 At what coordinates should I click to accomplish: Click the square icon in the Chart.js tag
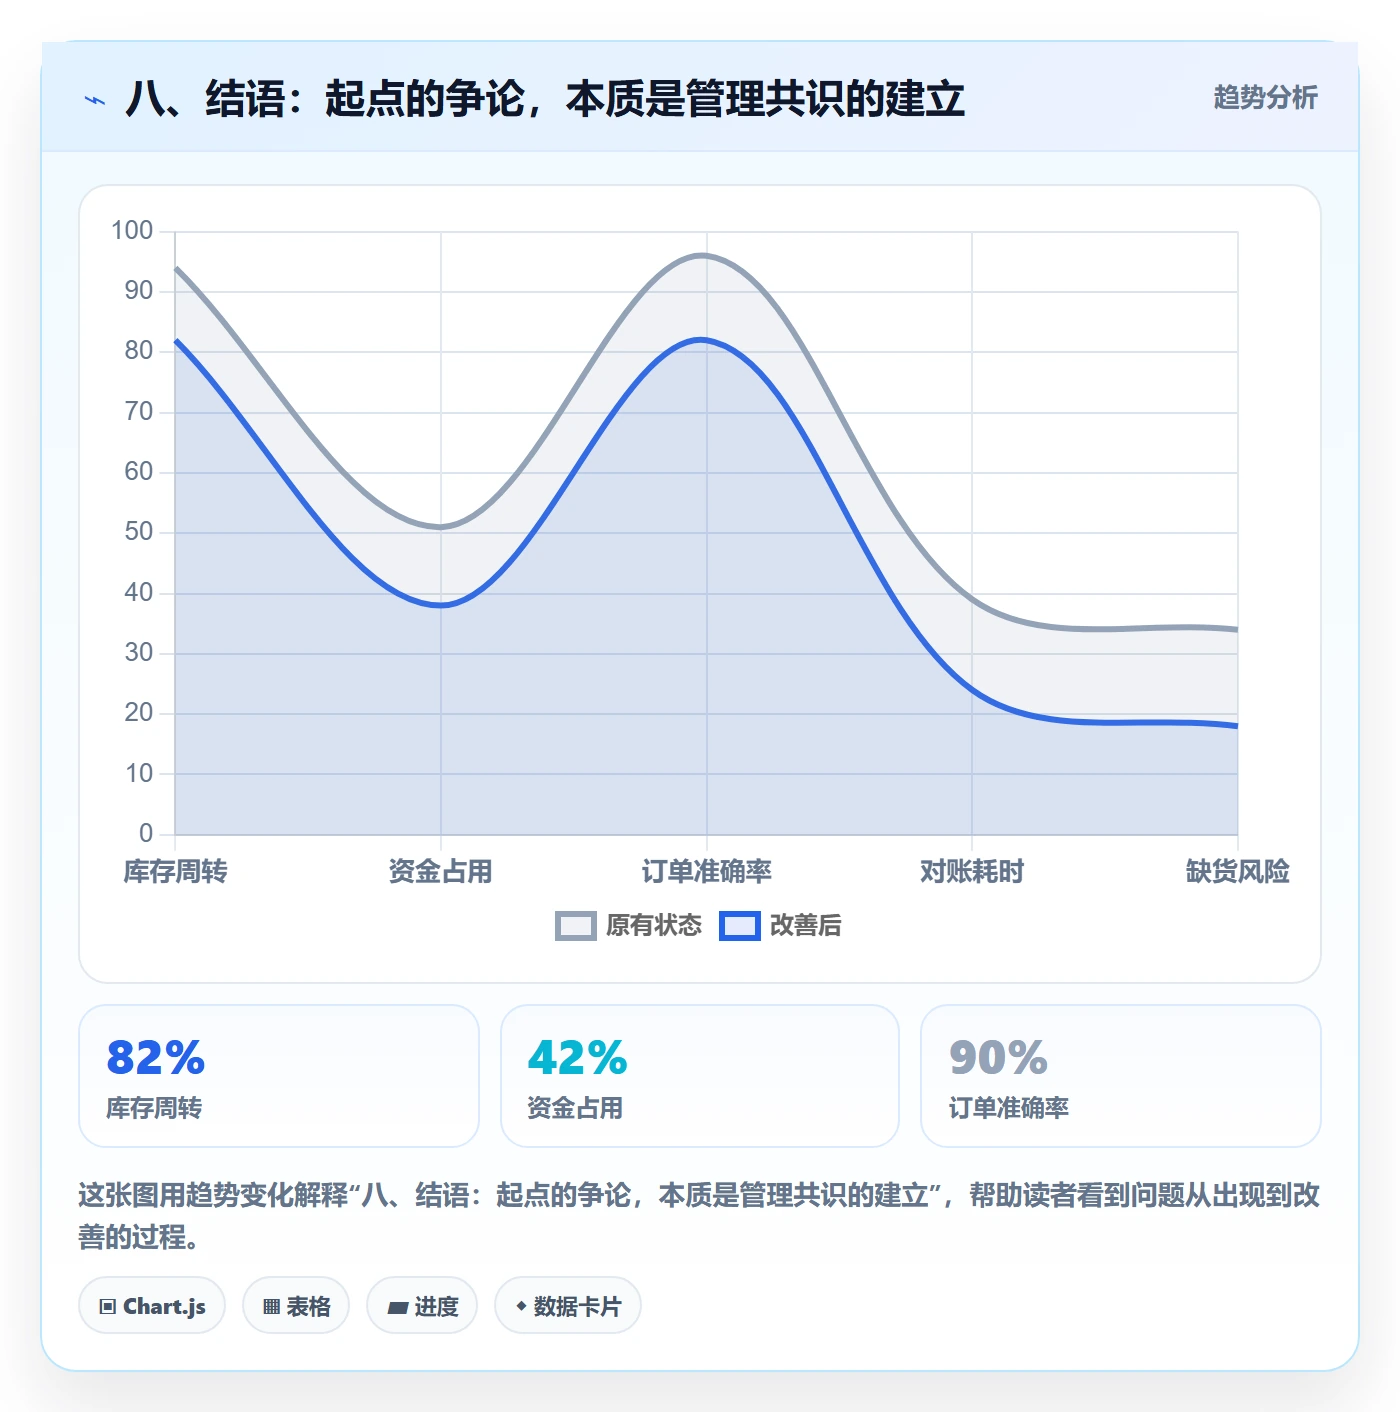tap(108, 1306)
